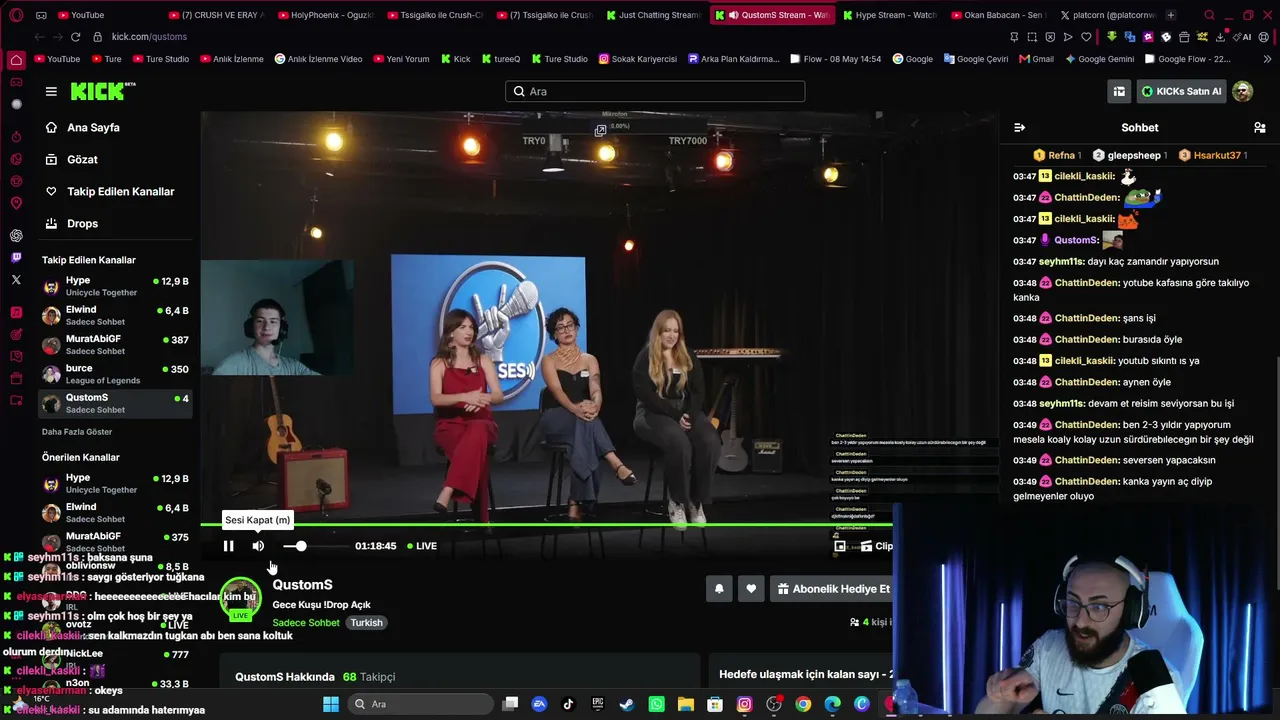Screen dimensions: 1280x720
Task: Open TikTok from the taskbar
Action: tap(569, 704)
